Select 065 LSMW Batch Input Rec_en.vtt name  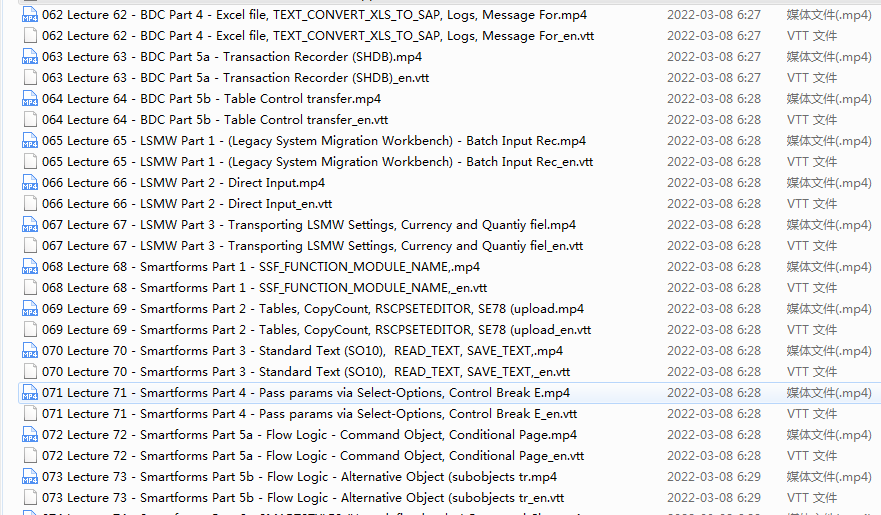click(317, 162)
